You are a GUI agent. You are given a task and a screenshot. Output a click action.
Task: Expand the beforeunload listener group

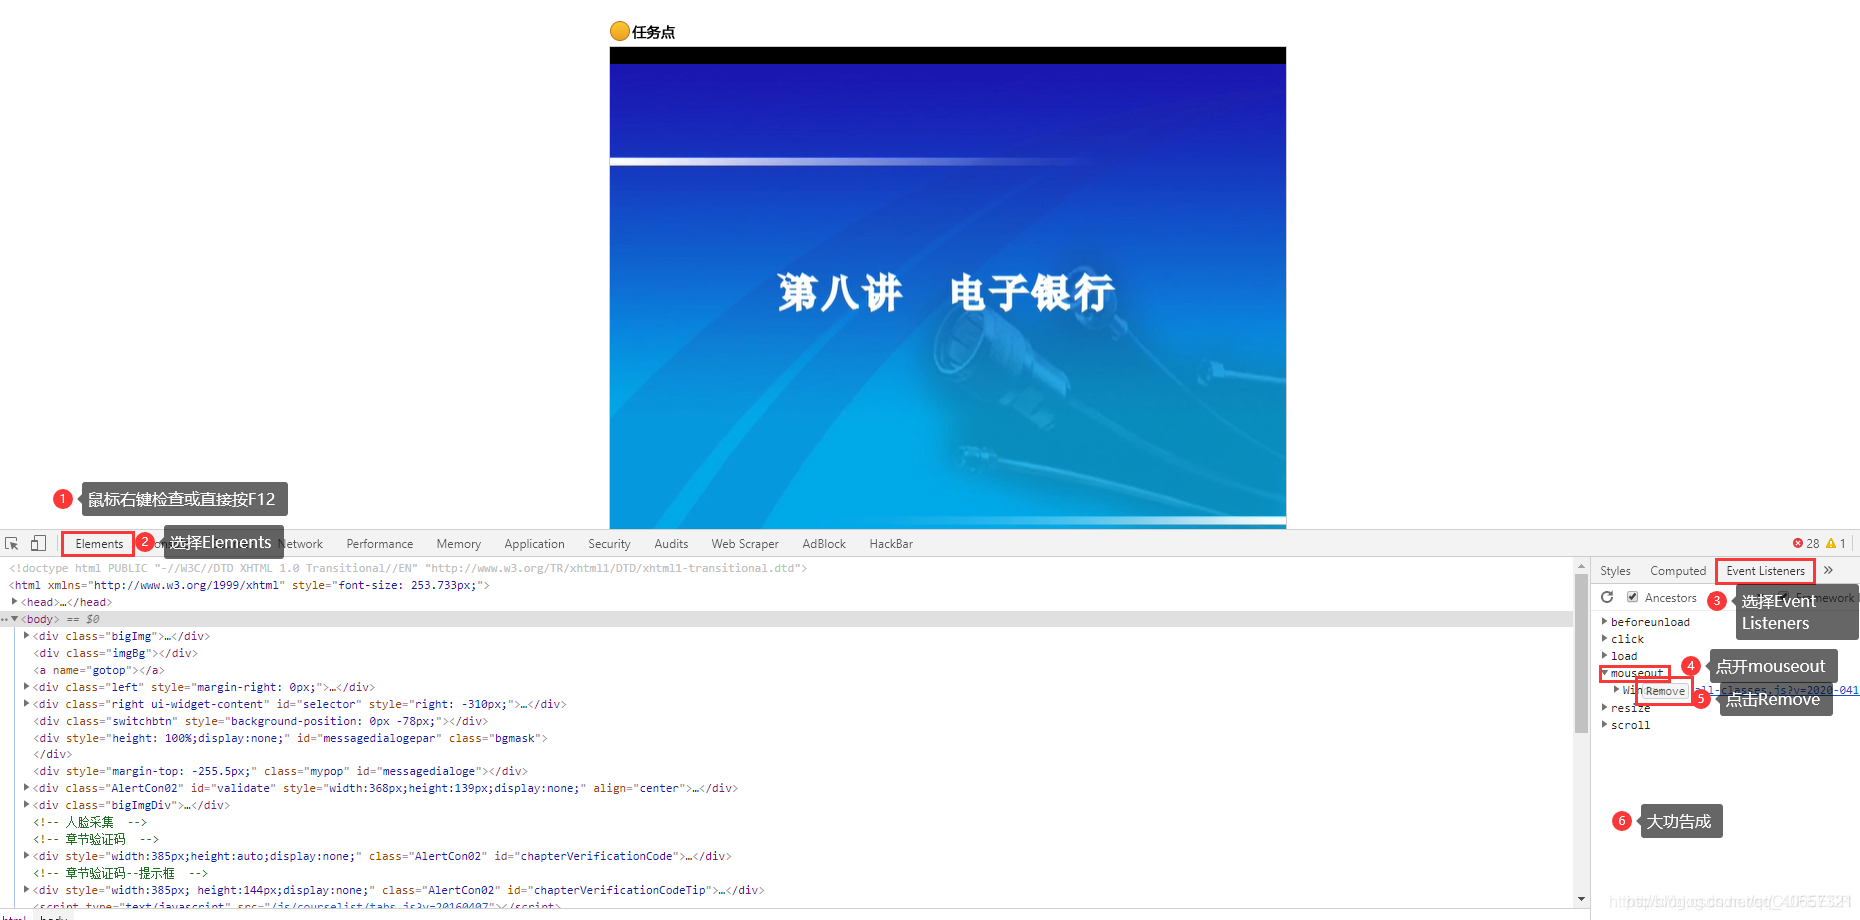click(x=1605, y=622)
